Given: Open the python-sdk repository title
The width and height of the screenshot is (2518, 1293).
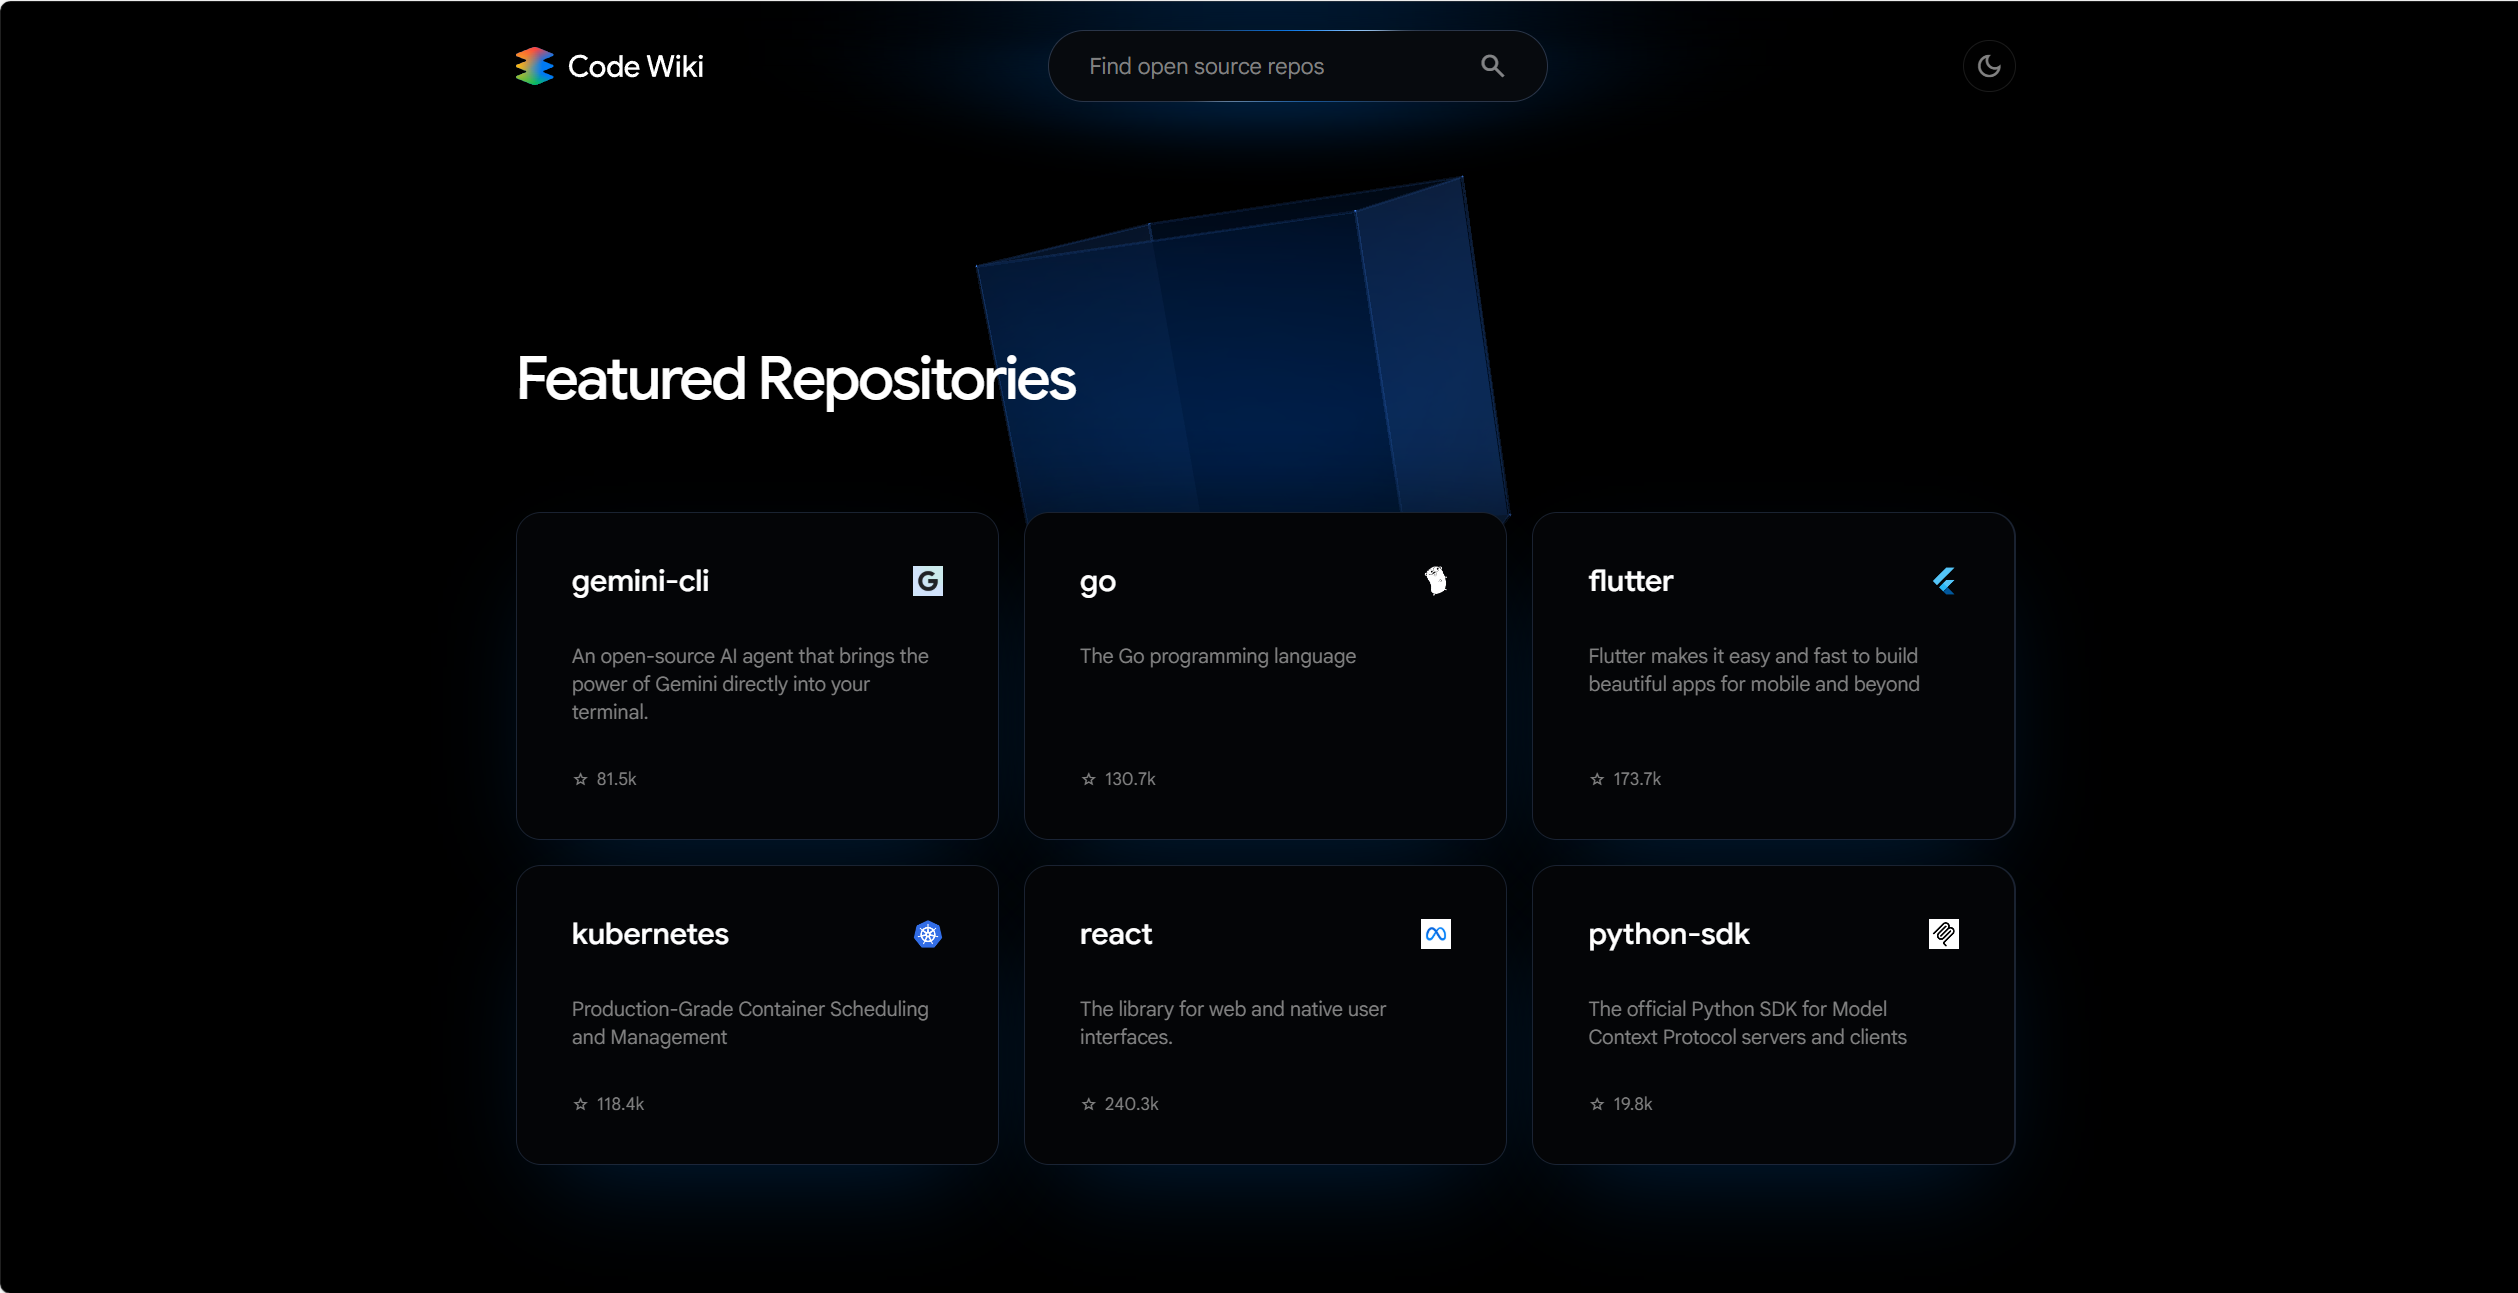Looking at the screenshot, I should tap(1669, 935).
